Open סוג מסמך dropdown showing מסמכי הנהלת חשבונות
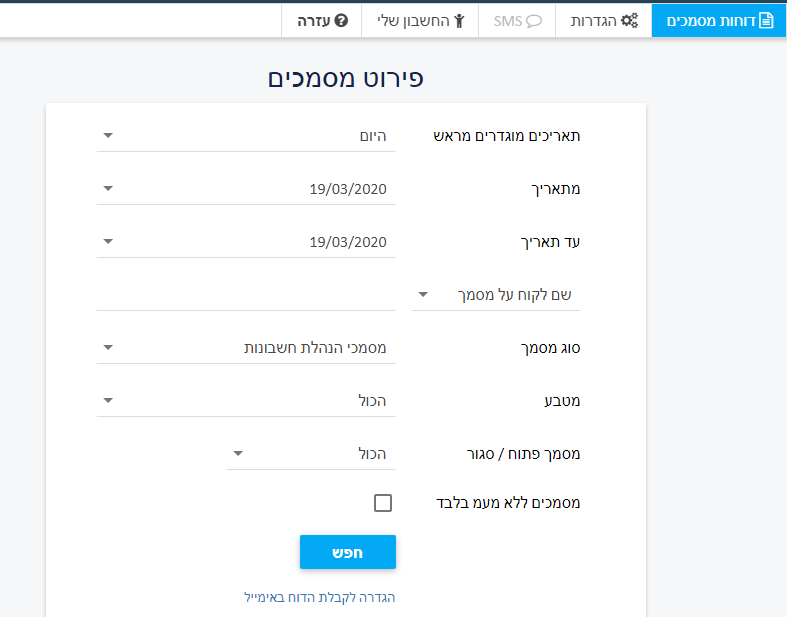Viewport: 787px width, 617px height. (x=246, y=347)
